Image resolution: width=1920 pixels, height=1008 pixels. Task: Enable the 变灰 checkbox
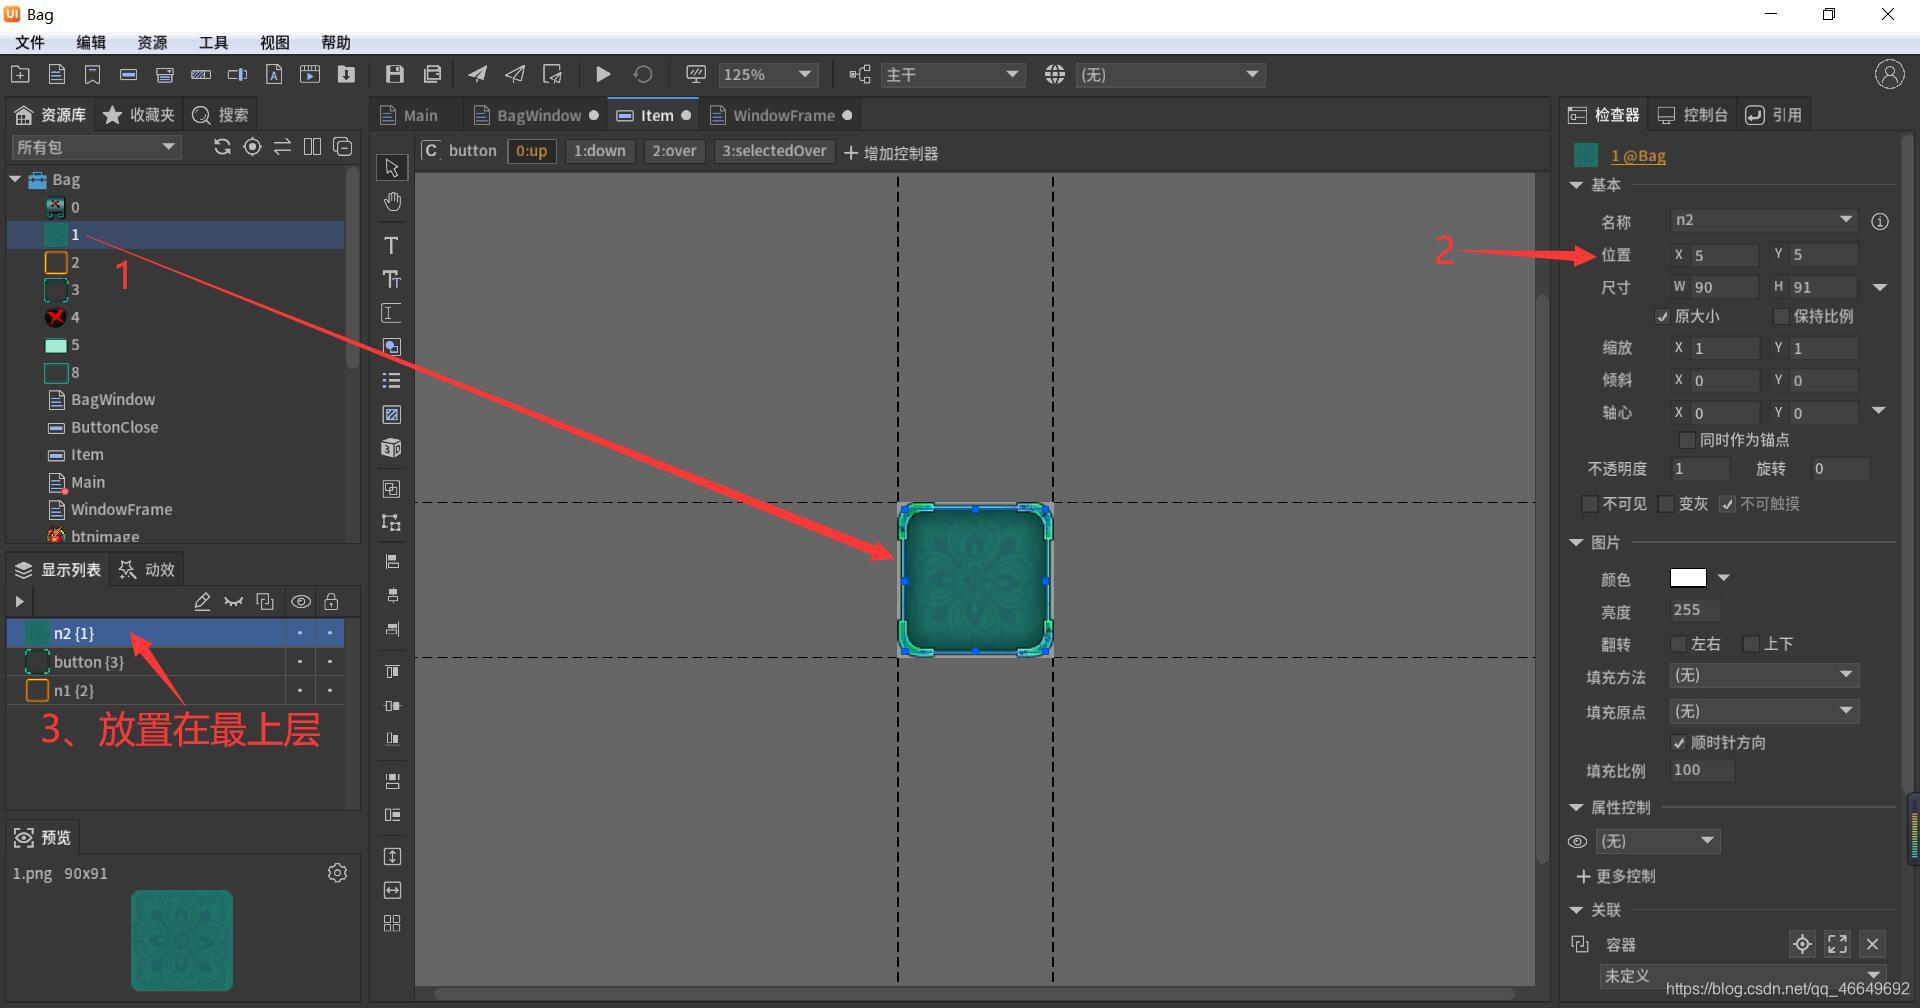click(x=1666, y=504)
